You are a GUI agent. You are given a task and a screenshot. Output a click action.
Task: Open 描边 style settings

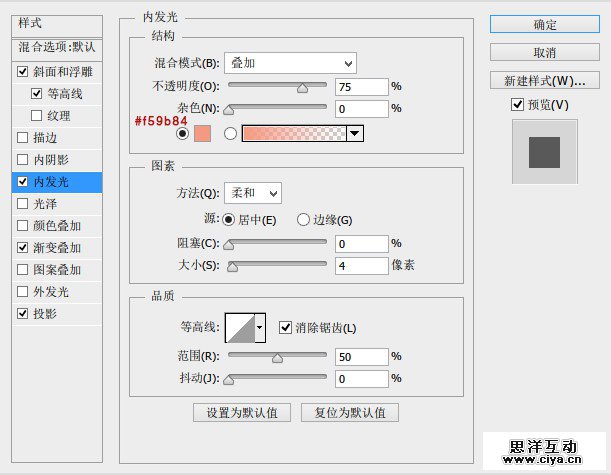click(45, 137)
